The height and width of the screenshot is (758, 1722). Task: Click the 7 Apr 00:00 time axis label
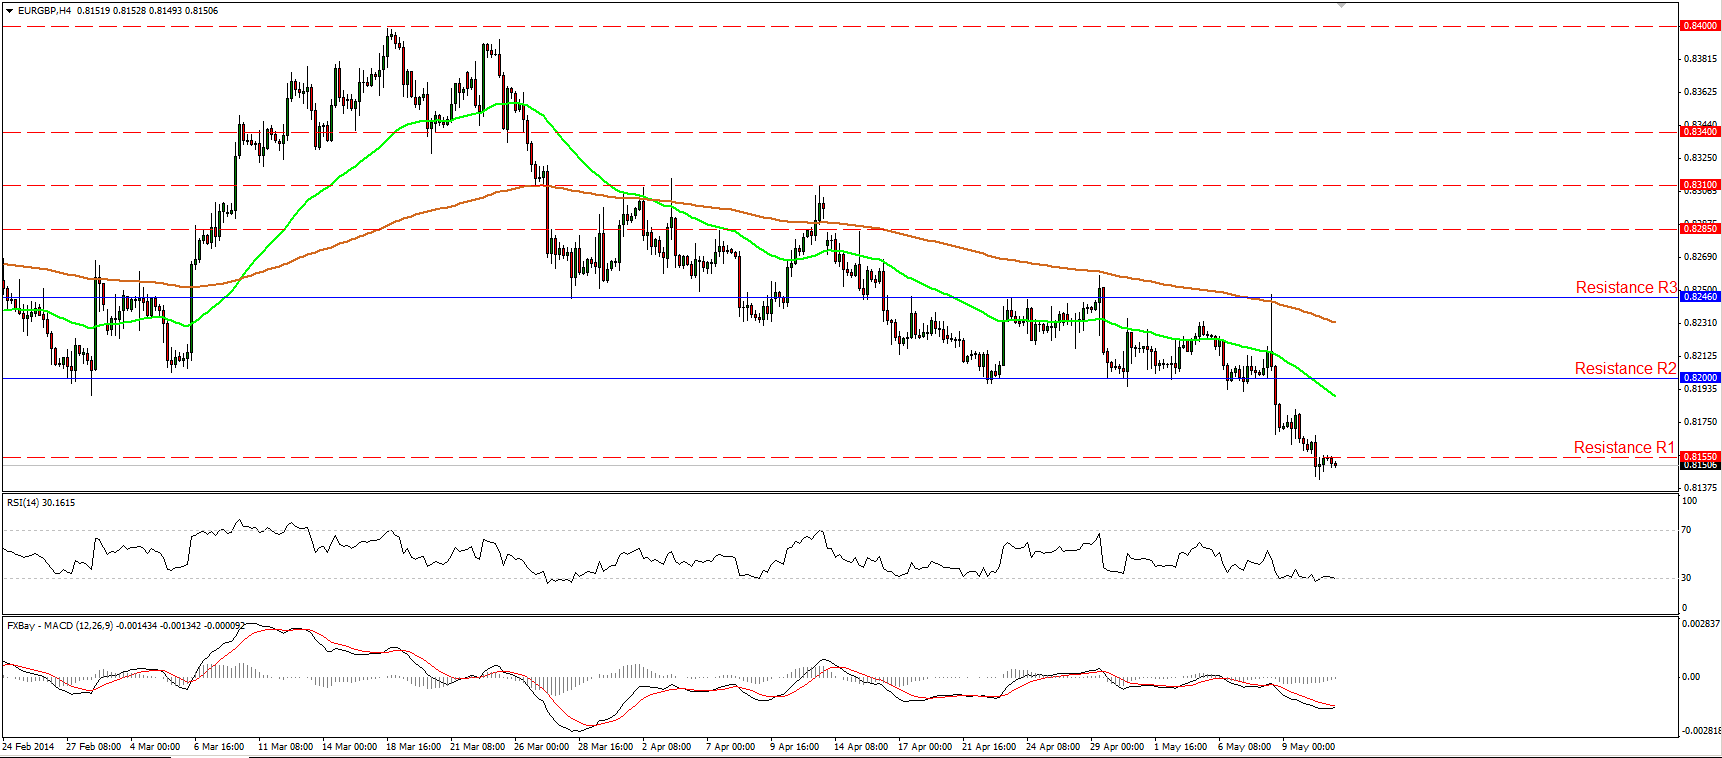pos(731,747)
